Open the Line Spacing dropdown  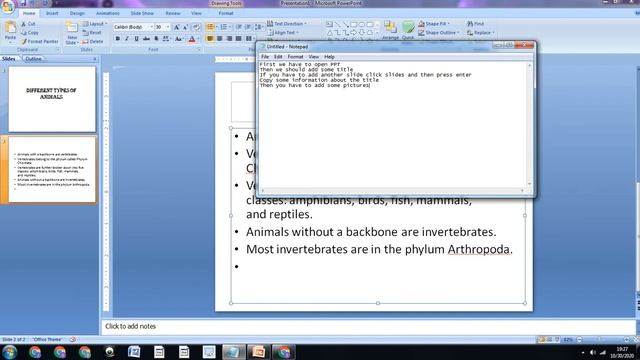point(259,27)
